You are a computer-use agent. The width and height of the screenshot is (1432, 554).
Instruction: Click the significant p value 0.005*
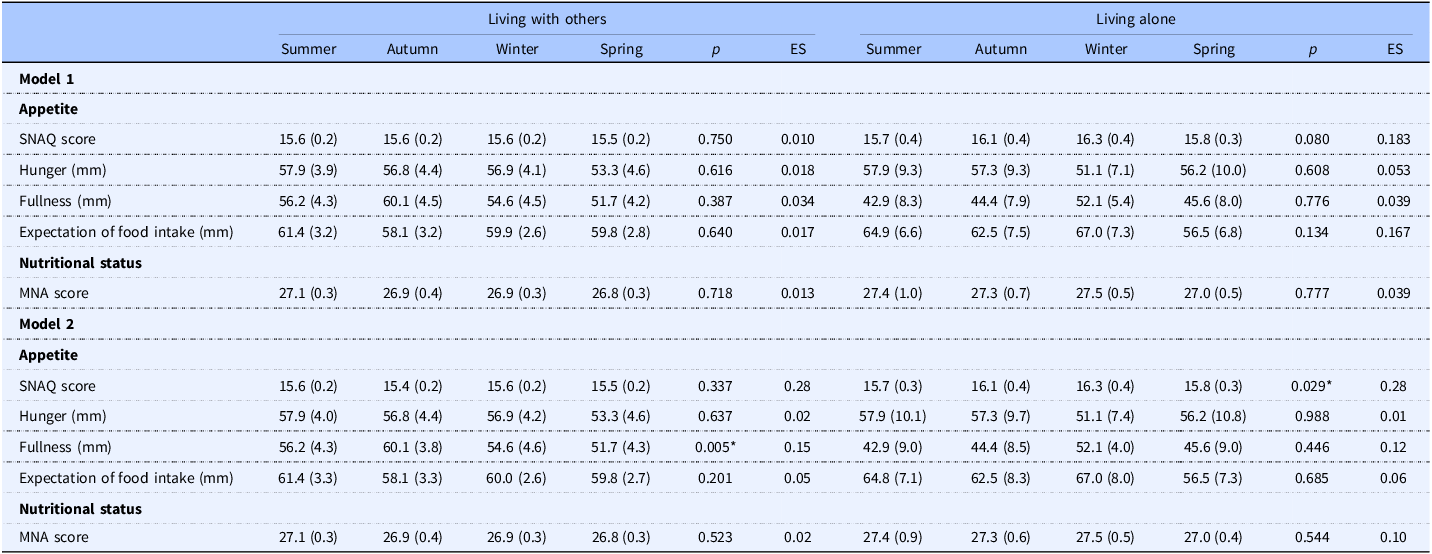pos(716,447)
